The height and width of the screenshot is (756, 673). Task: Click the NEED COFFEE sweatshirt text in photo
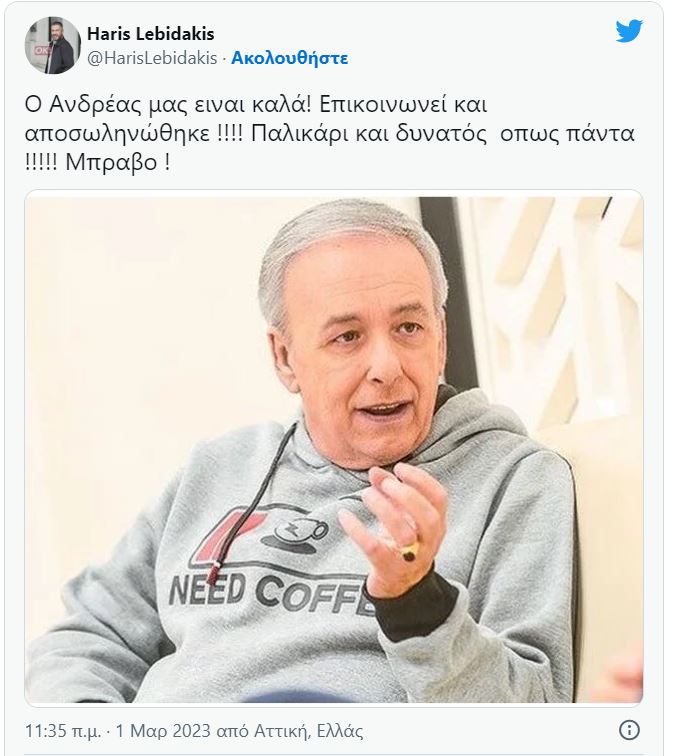(x=272, y=594)
